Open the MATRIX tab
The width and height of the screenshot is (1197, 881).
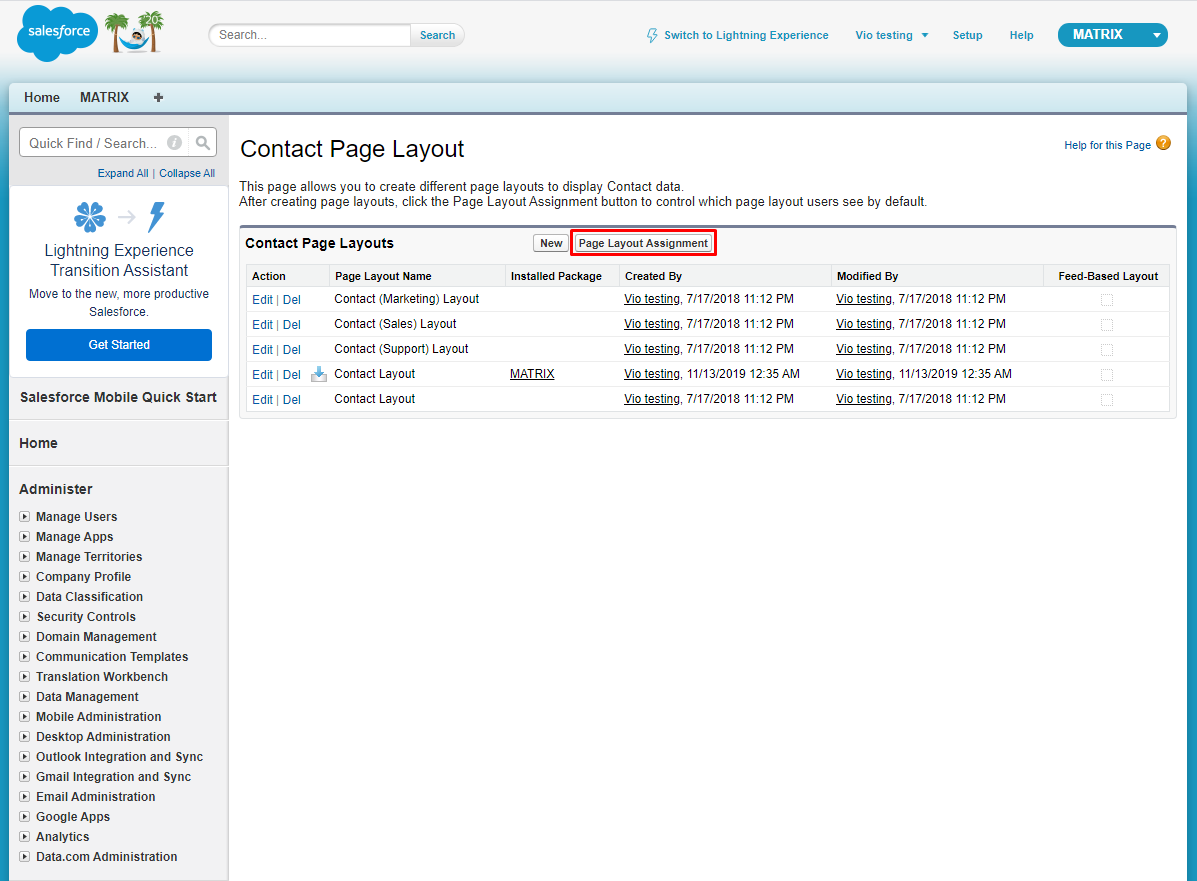105,97
